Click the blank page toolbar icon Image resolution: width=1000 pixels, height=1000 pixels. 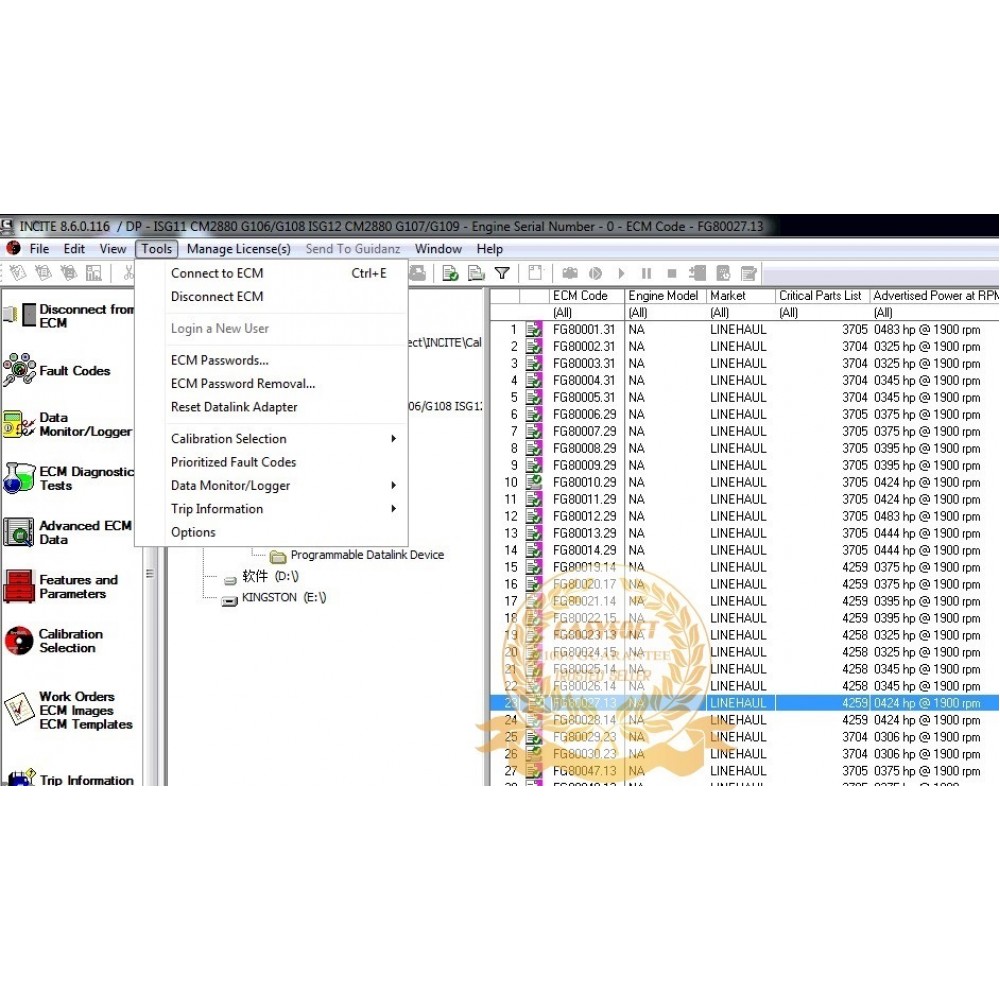(535, 274)
